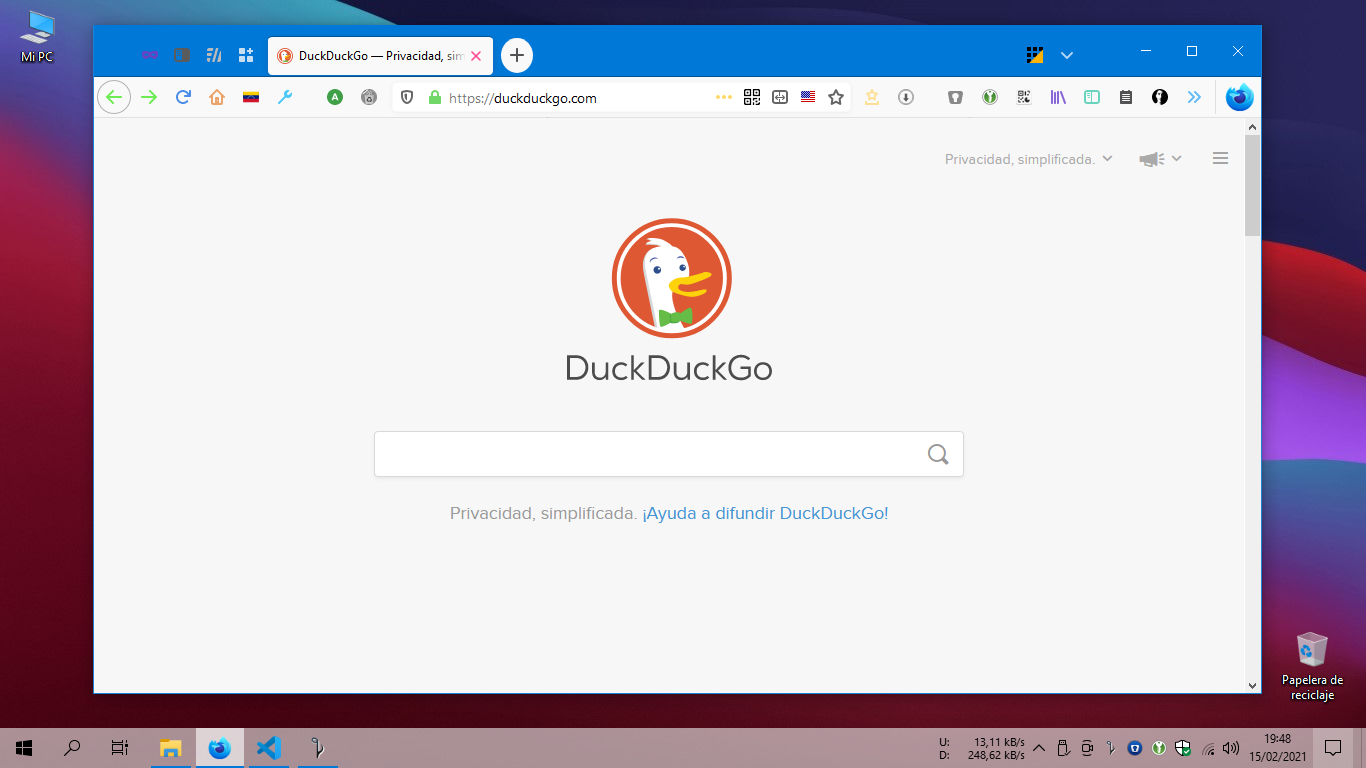The image size is (1366, 768).
Task: Show hidden tray icons chevron
Action: click(1038, 748)
